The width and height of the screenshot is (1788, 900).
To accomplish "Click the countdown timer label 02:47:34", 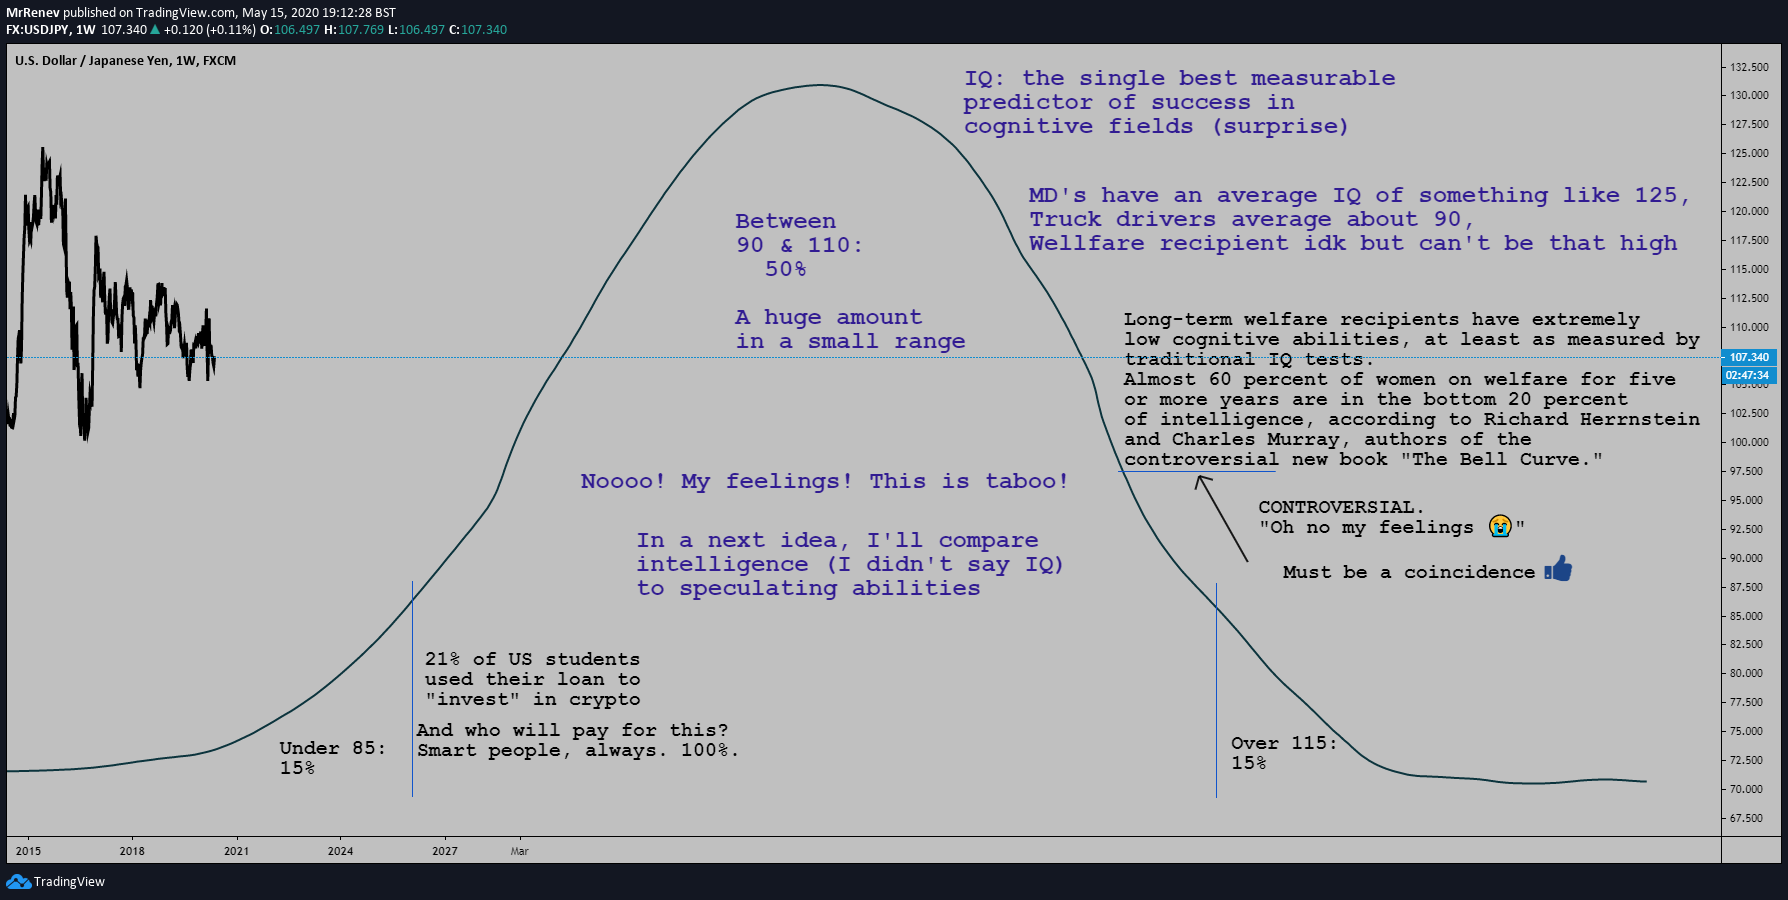I will point(1749,375).
